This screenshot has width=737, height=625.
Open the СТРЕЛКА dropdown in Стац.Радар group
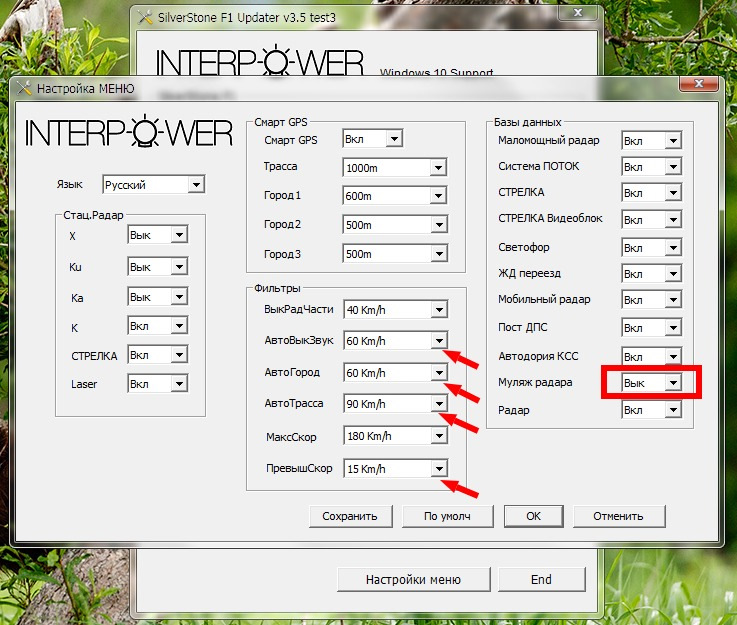[157, 355]
